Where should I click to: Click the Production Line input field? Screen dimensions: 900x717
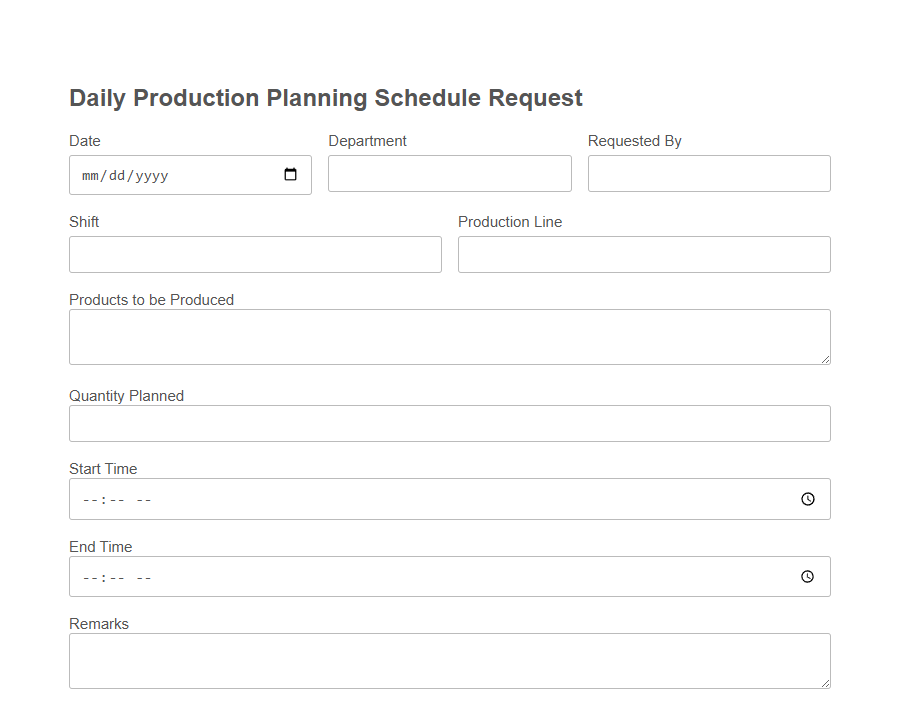coord(643,254)
